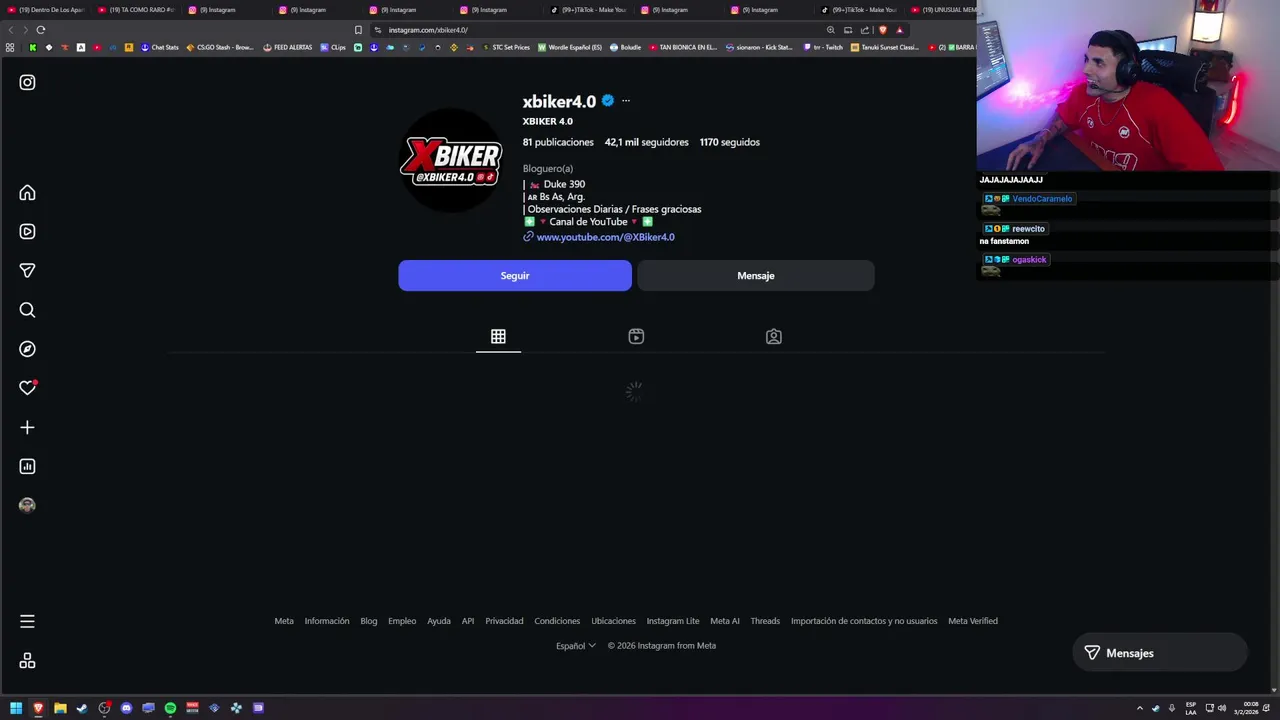Open direct messages paper-plane icon in sidebar
The width and height of the screenshot is (1280, 720).
click(x=27, y=270)
